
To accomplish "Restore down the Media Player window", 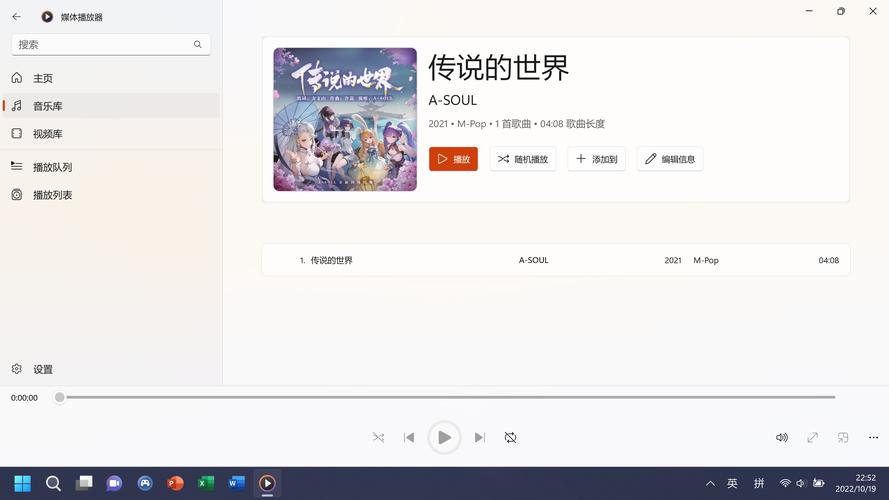I will (x=841, y=11).
